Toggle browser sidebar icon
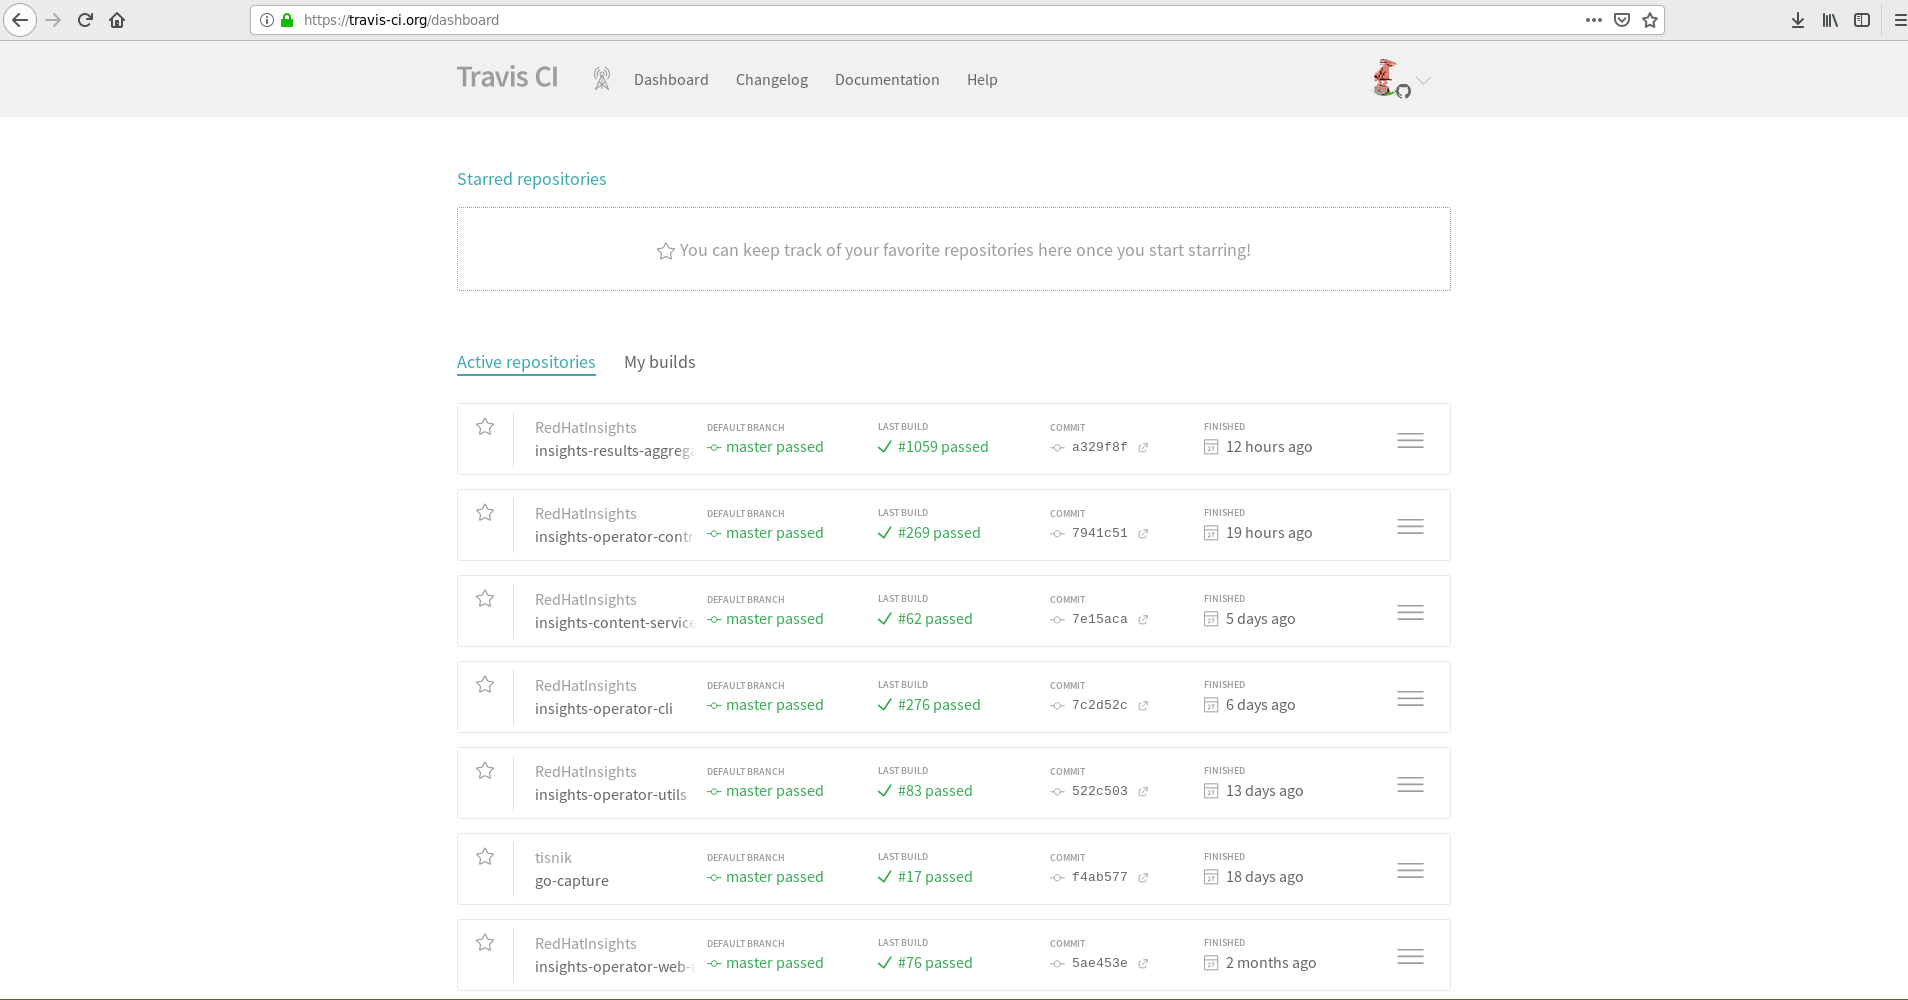Screen dimensions: 1908x1000 click(x=1862, y=20)
